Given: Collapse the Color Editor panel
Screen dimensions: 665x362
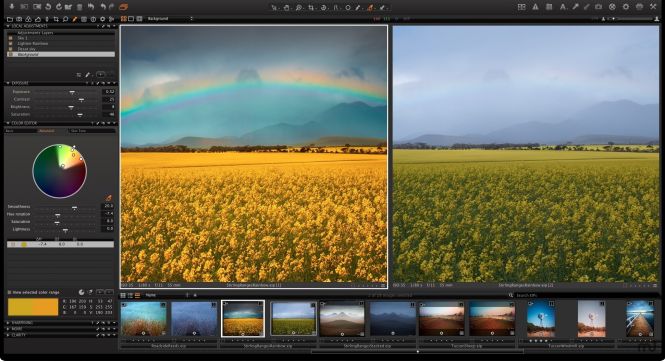Looking at the screenshot, I should (x=8, y=123).
